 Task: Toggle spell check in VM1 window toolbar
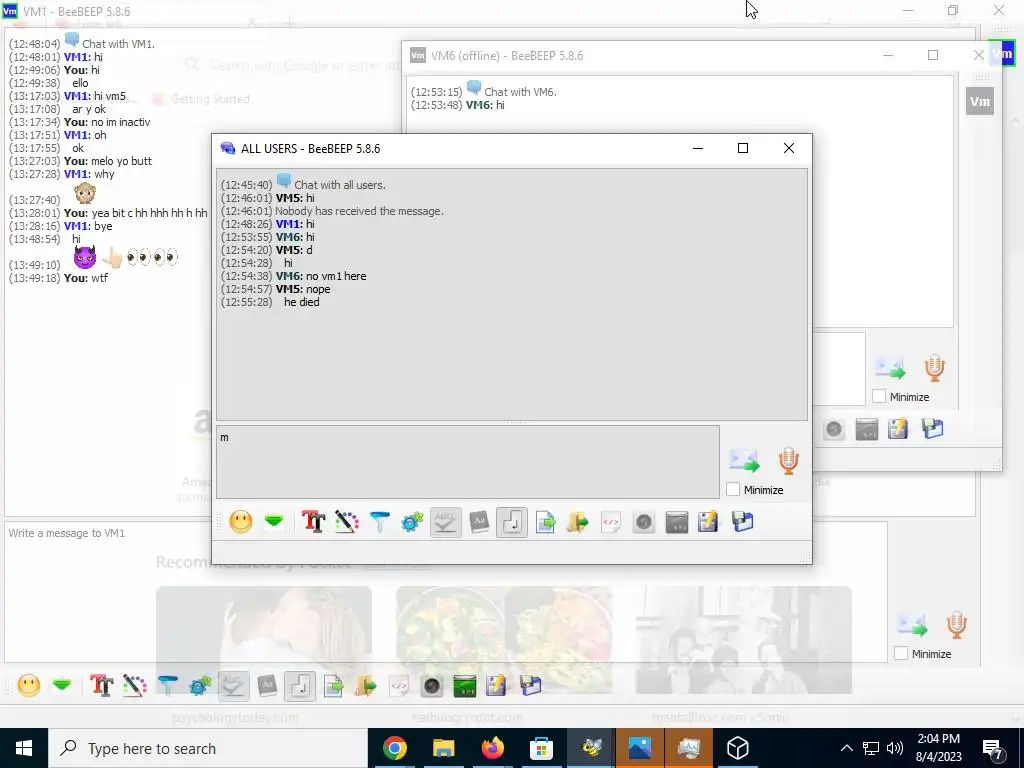tap(233, 686)
